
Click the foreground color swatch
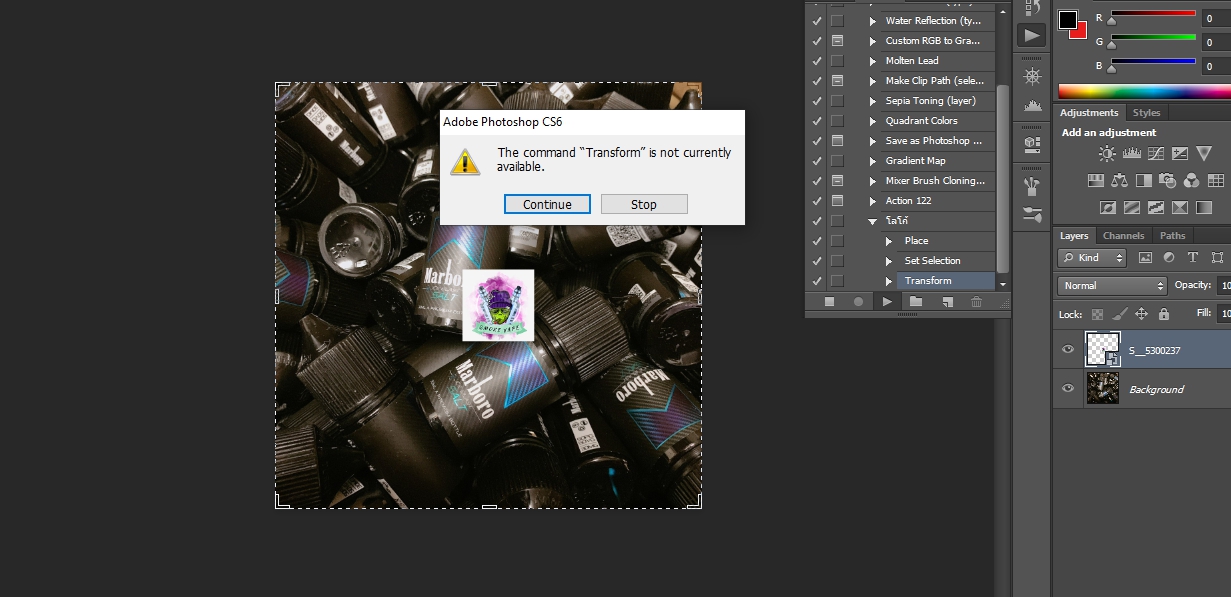(1068, 20)
